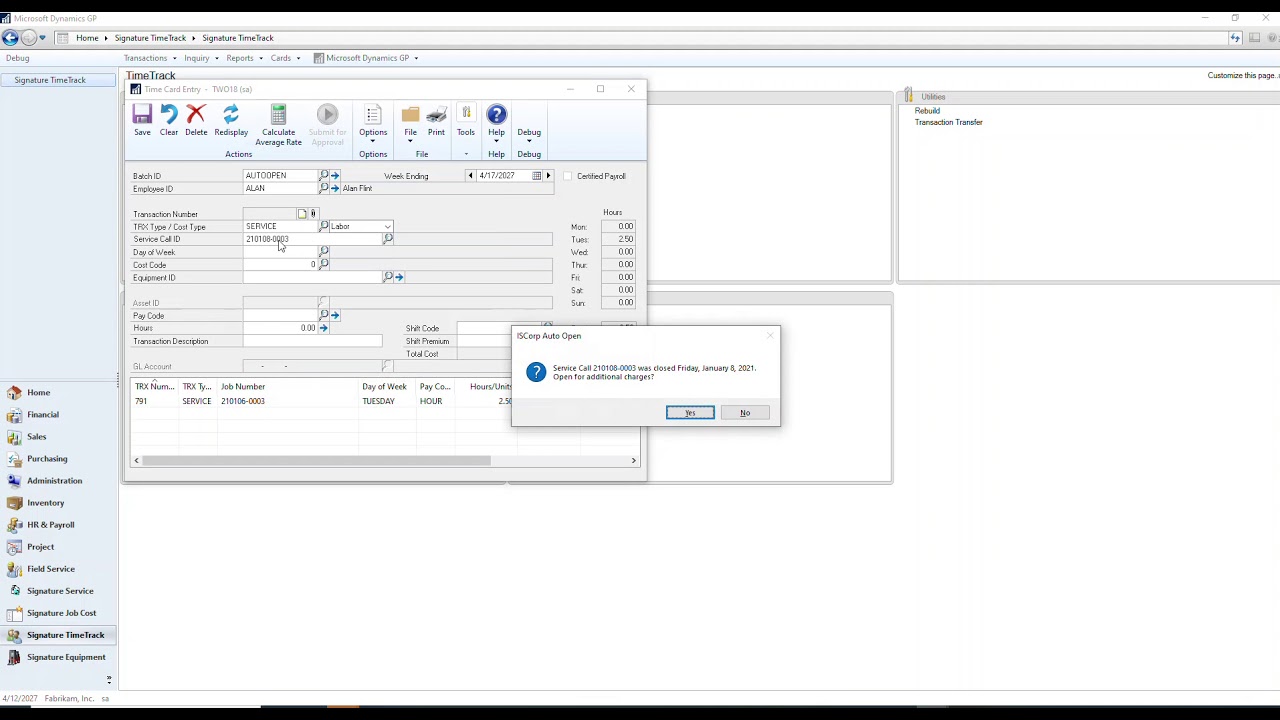Click the Transaction Description input field
Screen dimensions: 1280x720
(312, 341)
